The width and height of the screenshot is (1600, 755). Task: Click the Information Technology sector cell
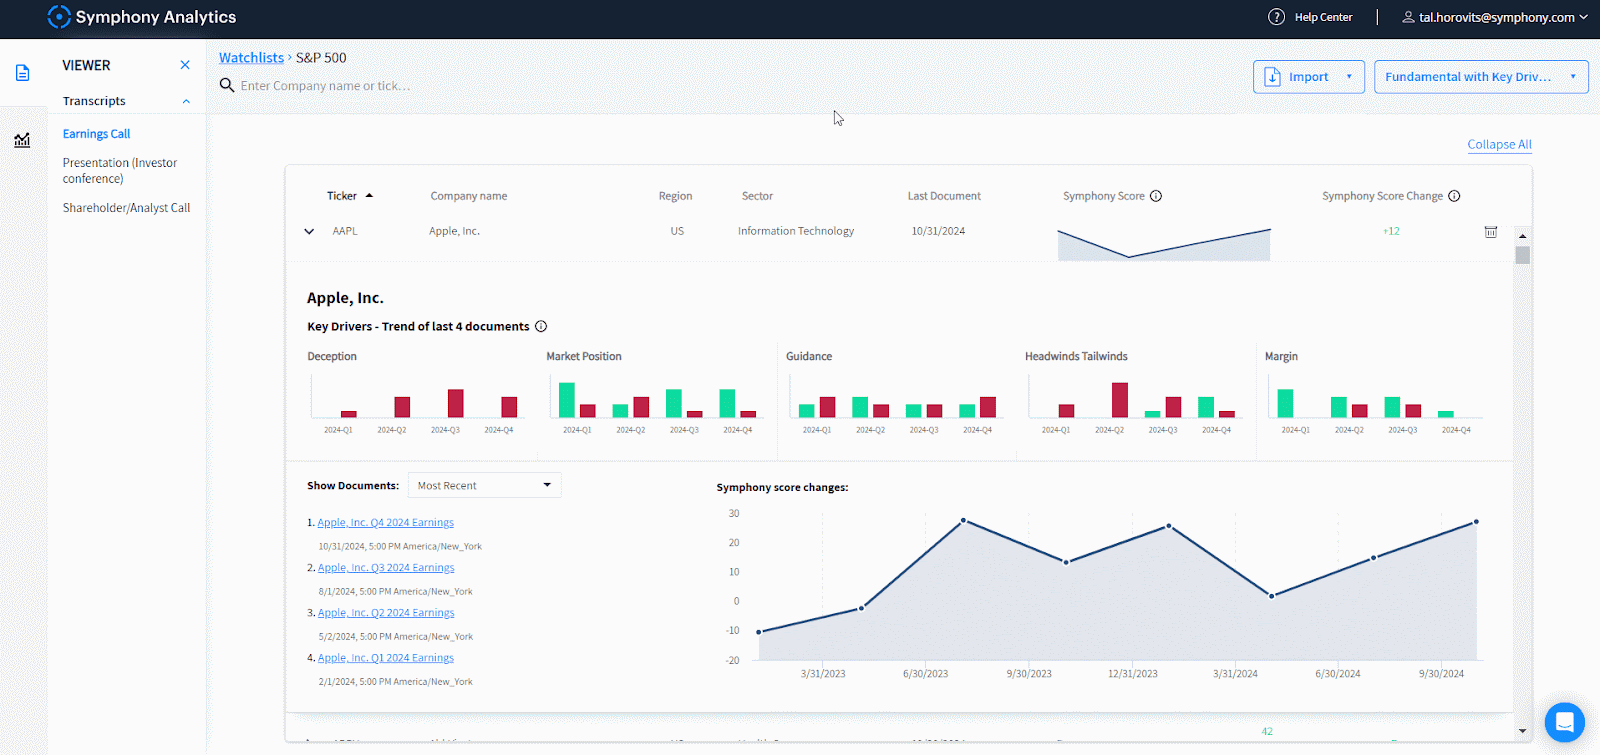point(796,231)
